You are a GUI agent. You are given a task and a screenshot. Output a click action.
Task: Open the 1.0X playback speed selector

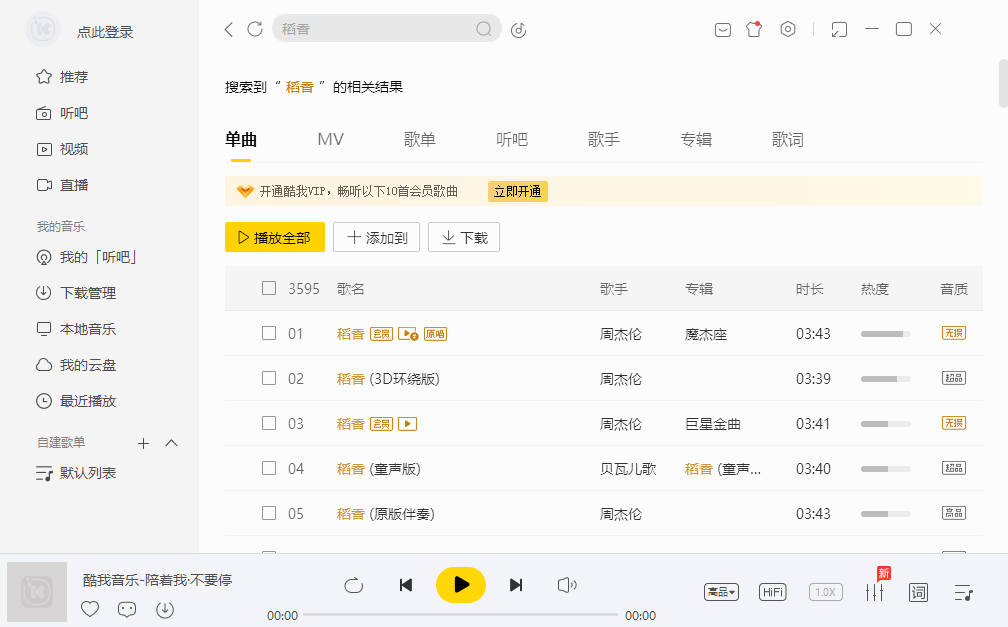coord(825,592)
